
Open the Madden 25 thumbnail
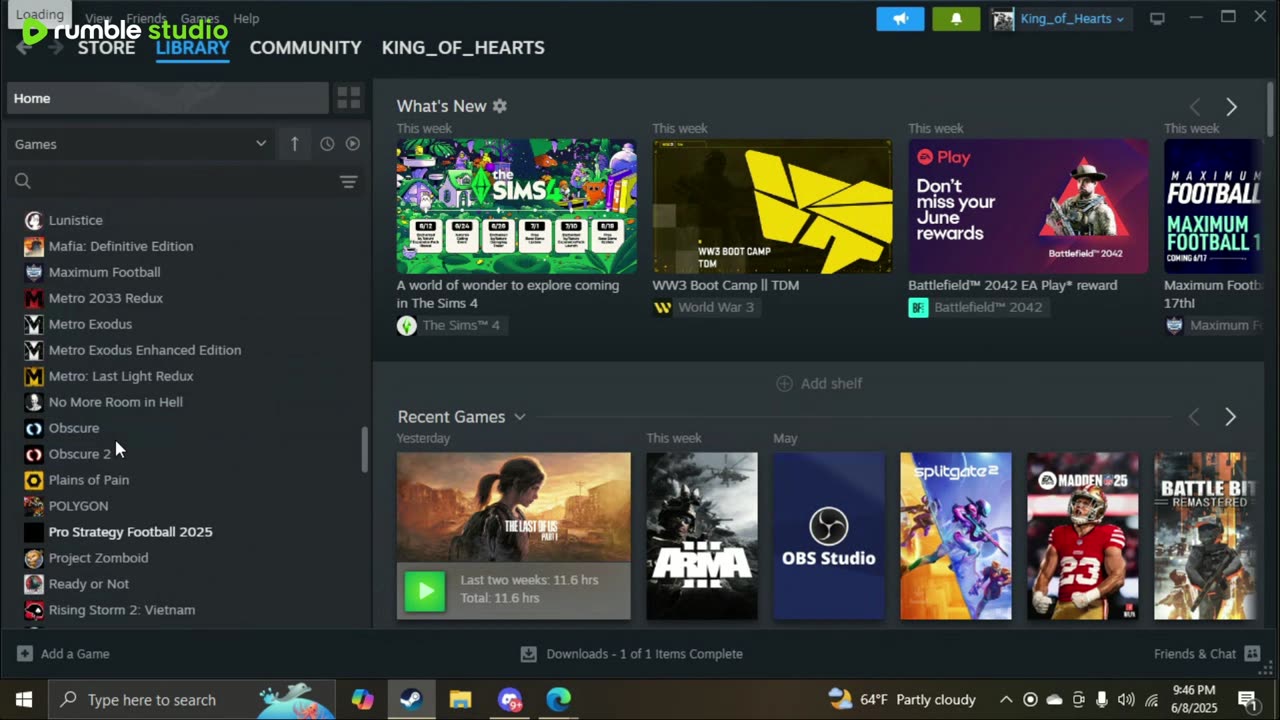1083,536
